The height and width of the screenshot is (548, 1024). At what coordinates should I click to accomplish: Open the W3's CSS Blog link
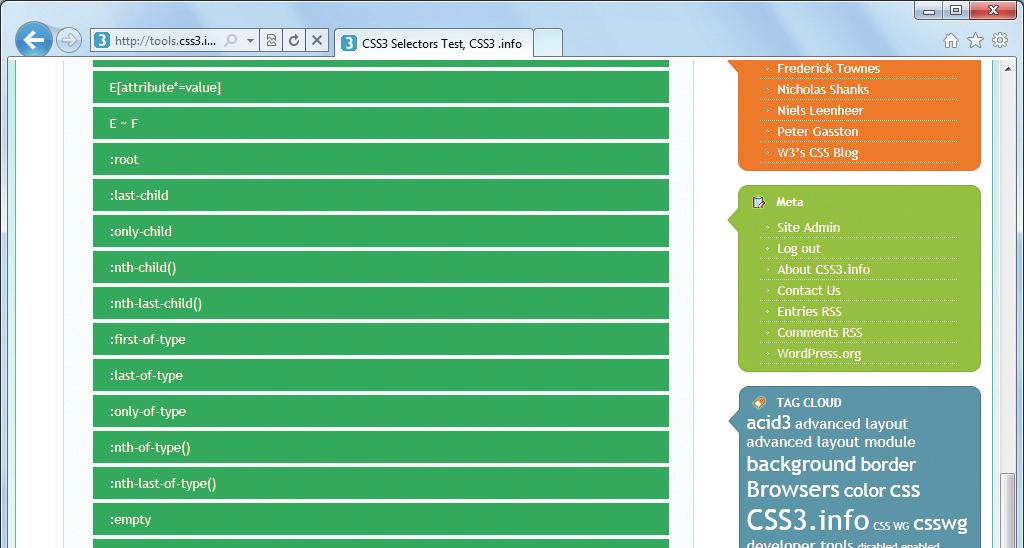[818, 152]
